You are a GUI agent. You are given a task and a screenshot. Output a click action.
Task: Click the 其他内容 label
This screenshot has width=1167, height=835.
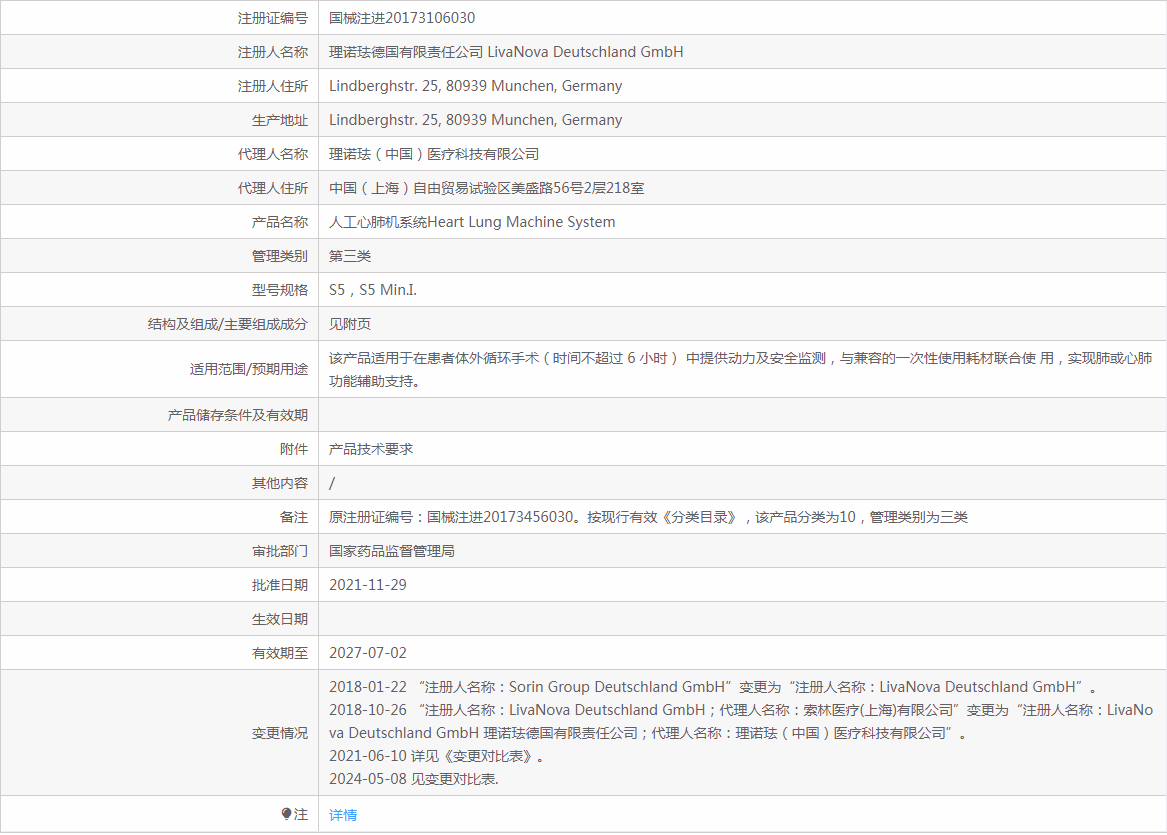[280, 483]
